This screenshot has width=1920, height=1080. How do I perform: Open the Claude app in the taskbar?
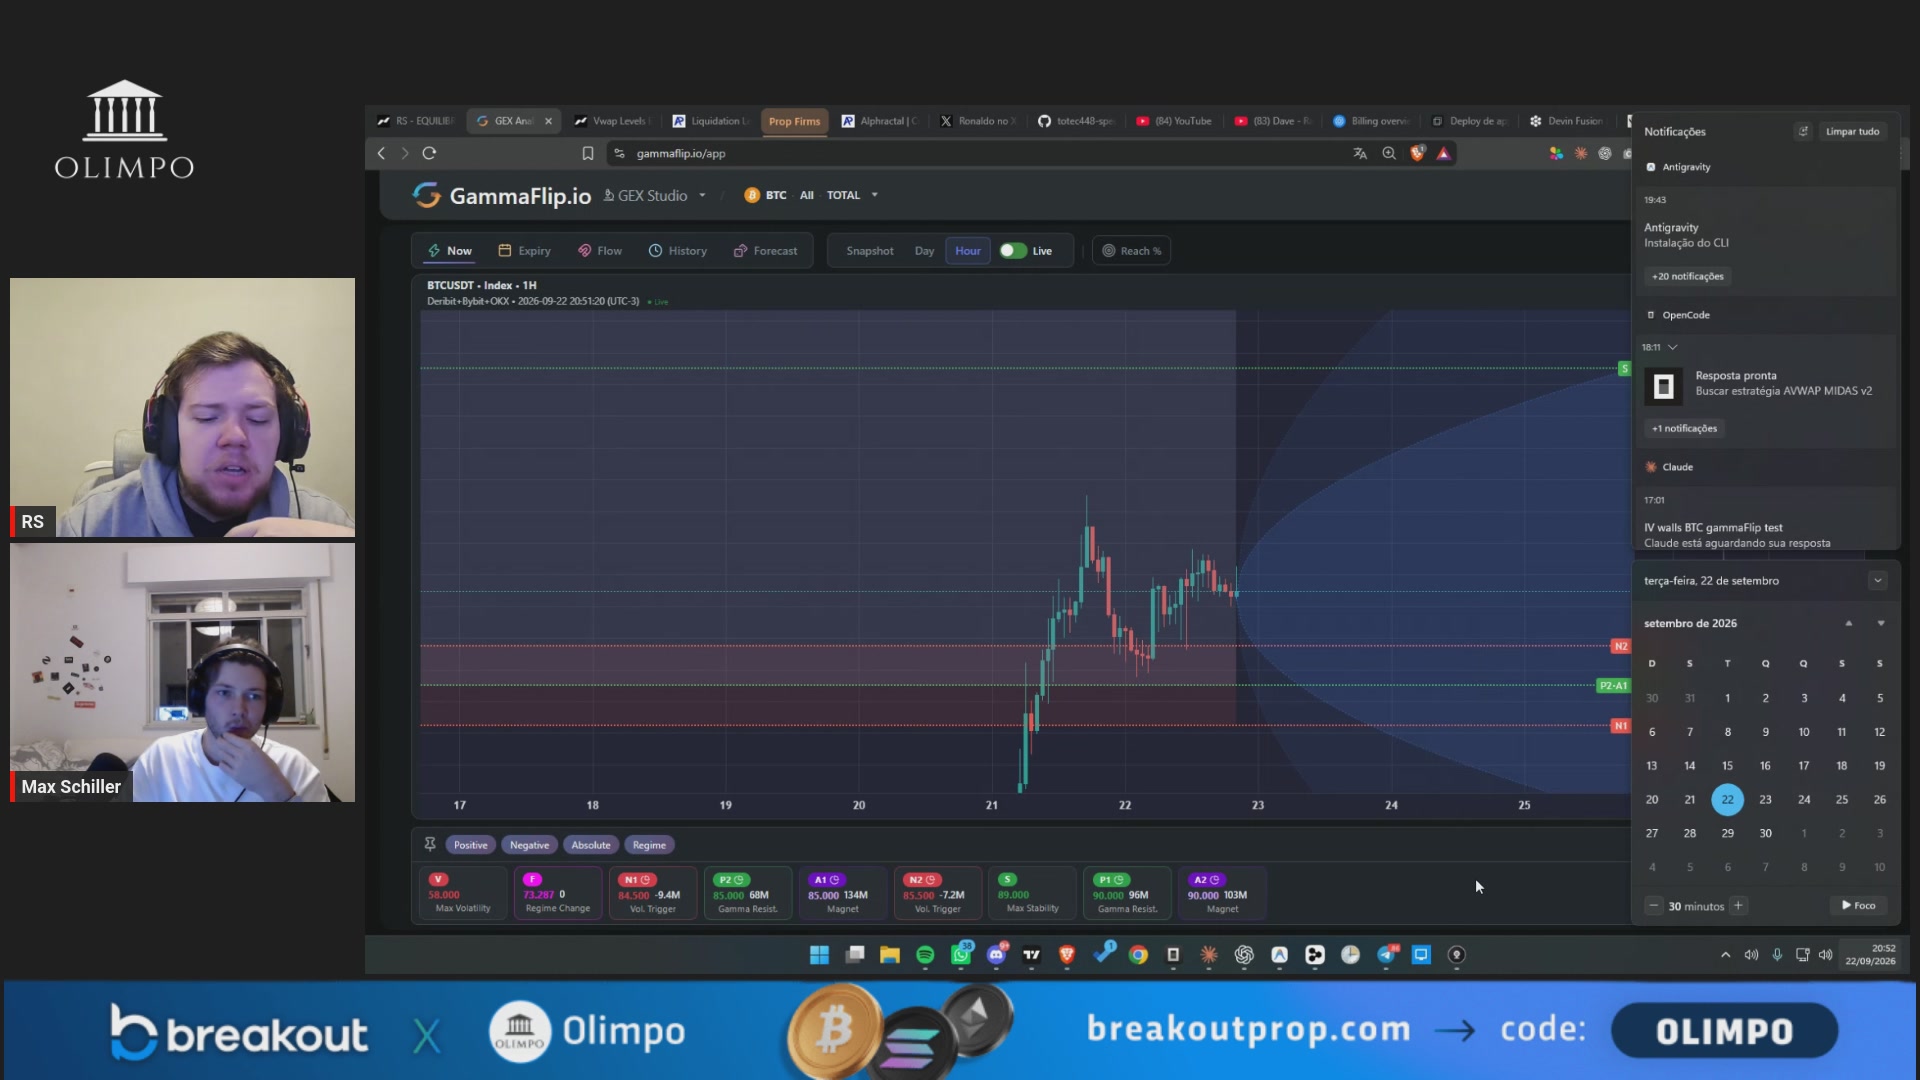click(x=1209, y=955)
